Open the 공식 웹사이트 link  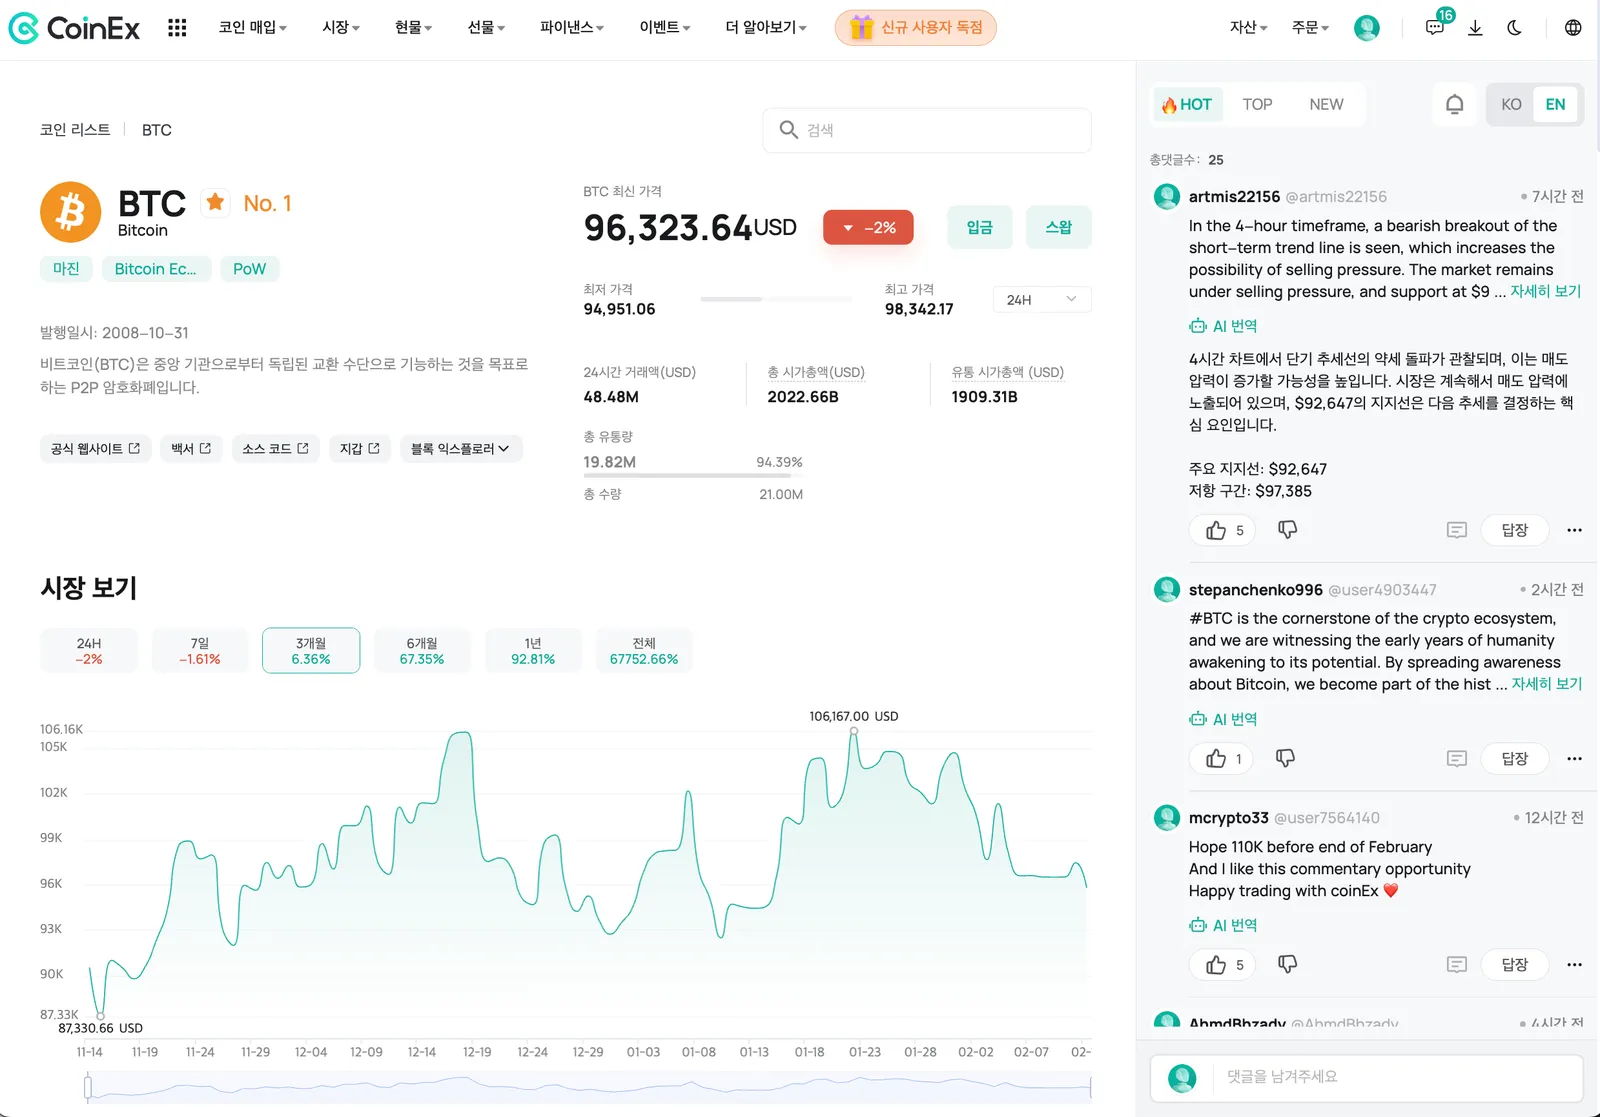96,449
